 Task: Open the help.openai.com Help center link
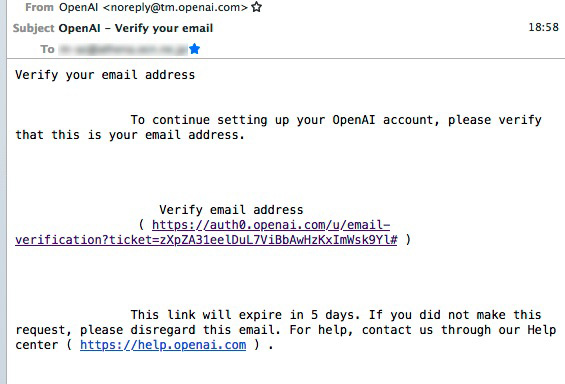(163, 345)
